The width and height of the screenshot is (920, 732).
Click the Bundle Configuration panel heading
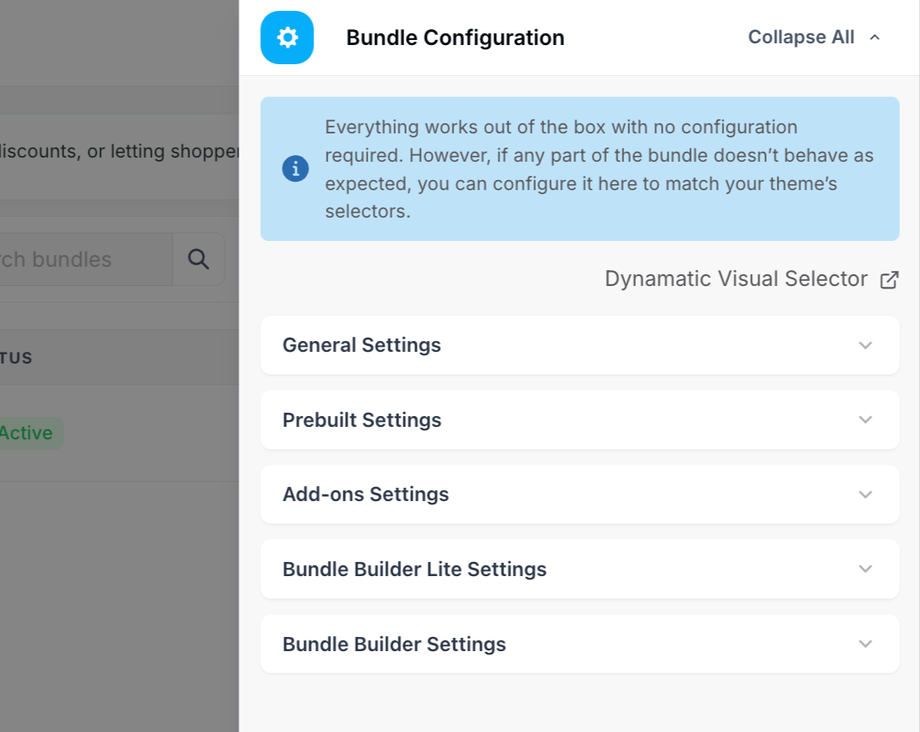click(455, 38)
